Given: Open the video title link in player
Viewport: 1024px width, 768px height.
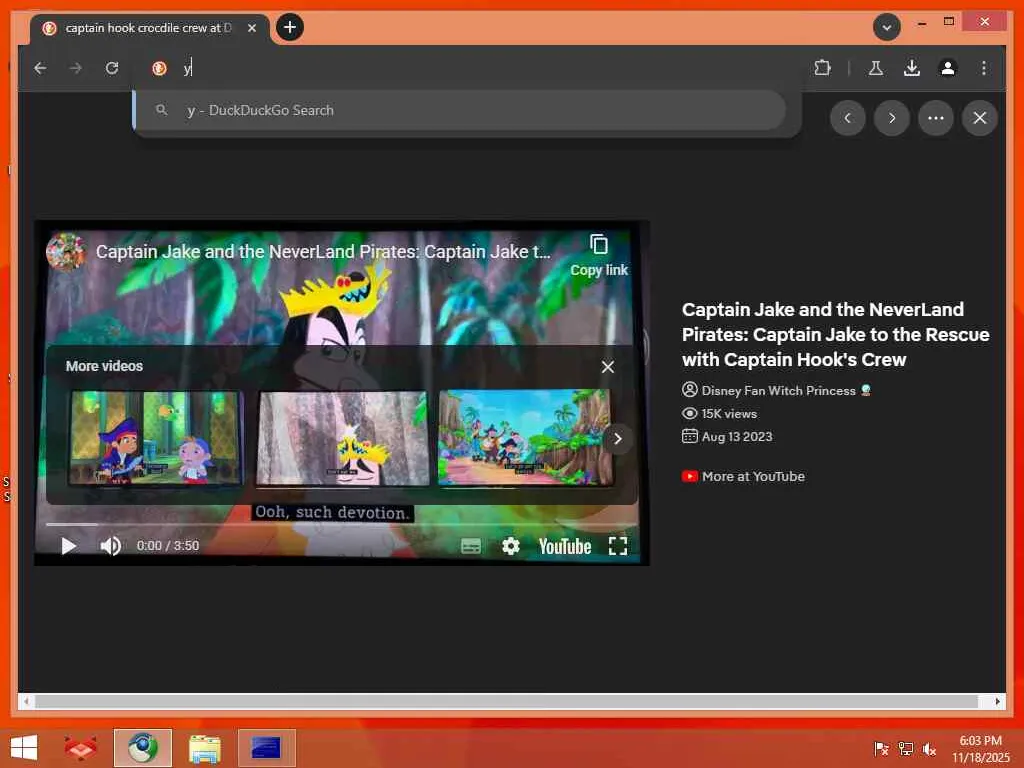Looking at the screenshot, I should (323, 252).
